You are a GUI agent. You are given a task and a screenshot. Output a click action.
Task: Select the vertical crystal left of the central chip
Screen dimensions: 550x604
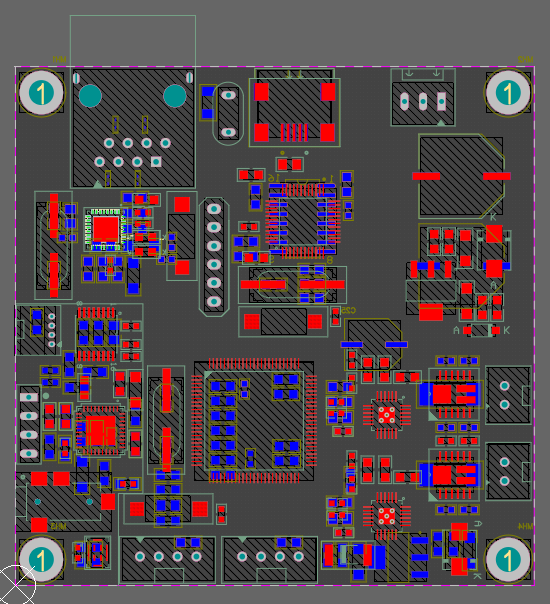click(x=166, y=420)
